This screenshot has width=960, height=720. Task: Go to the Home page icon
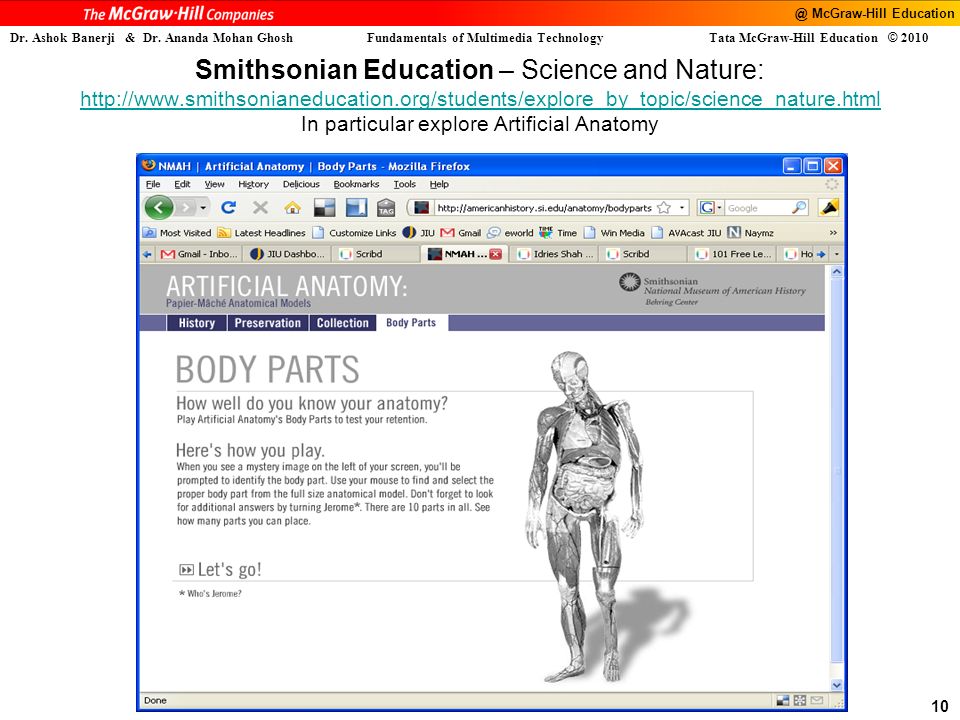(293, 208)
